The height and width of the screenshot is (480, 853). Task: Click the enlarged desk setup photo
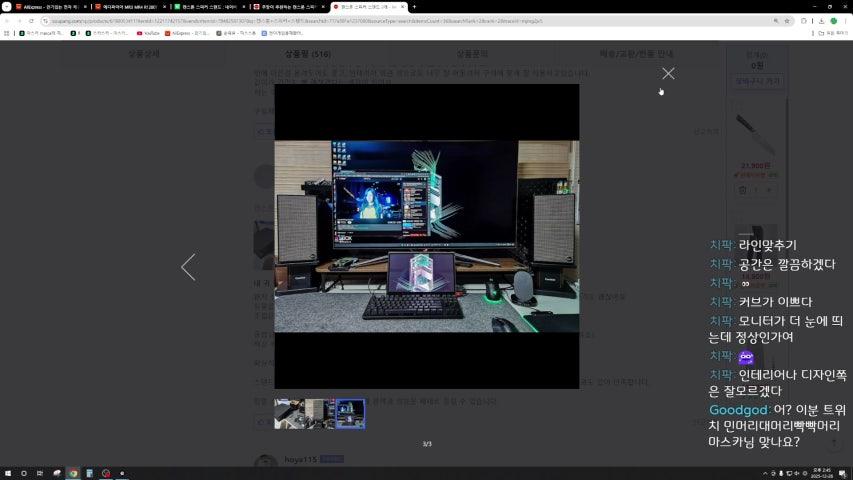click(x=426, y=236)
